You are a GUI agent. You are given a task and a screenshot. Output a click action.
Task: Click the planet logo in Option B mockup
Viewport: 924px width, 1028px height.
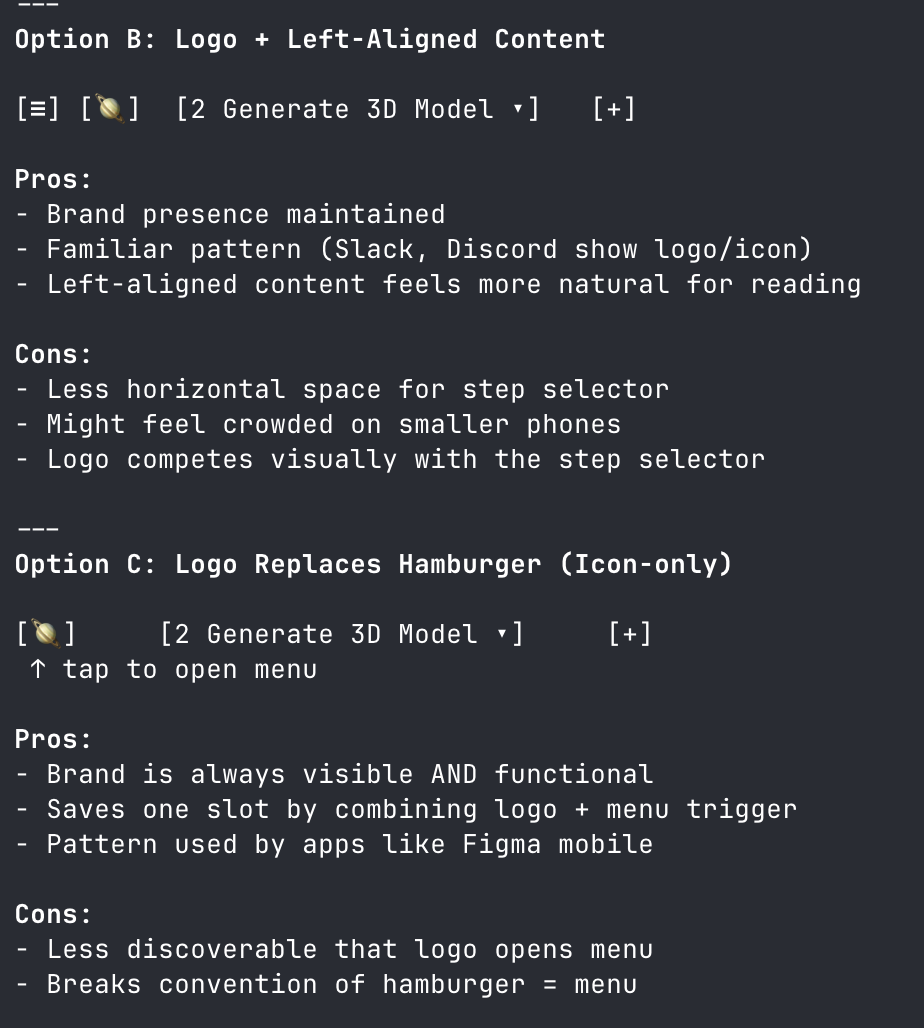pos(110,109)
